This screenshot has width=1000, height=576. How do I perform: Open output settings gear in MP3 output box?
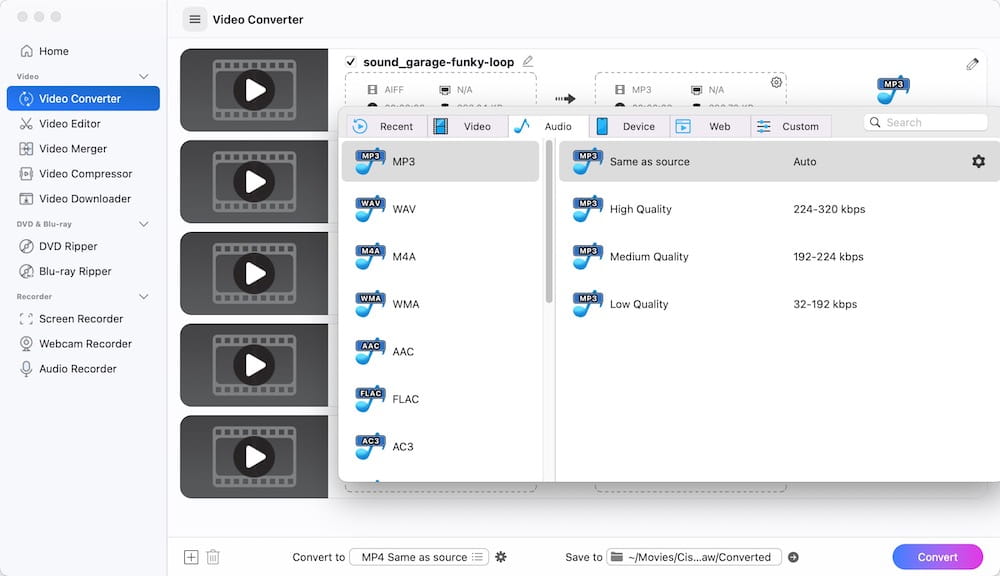776,82
